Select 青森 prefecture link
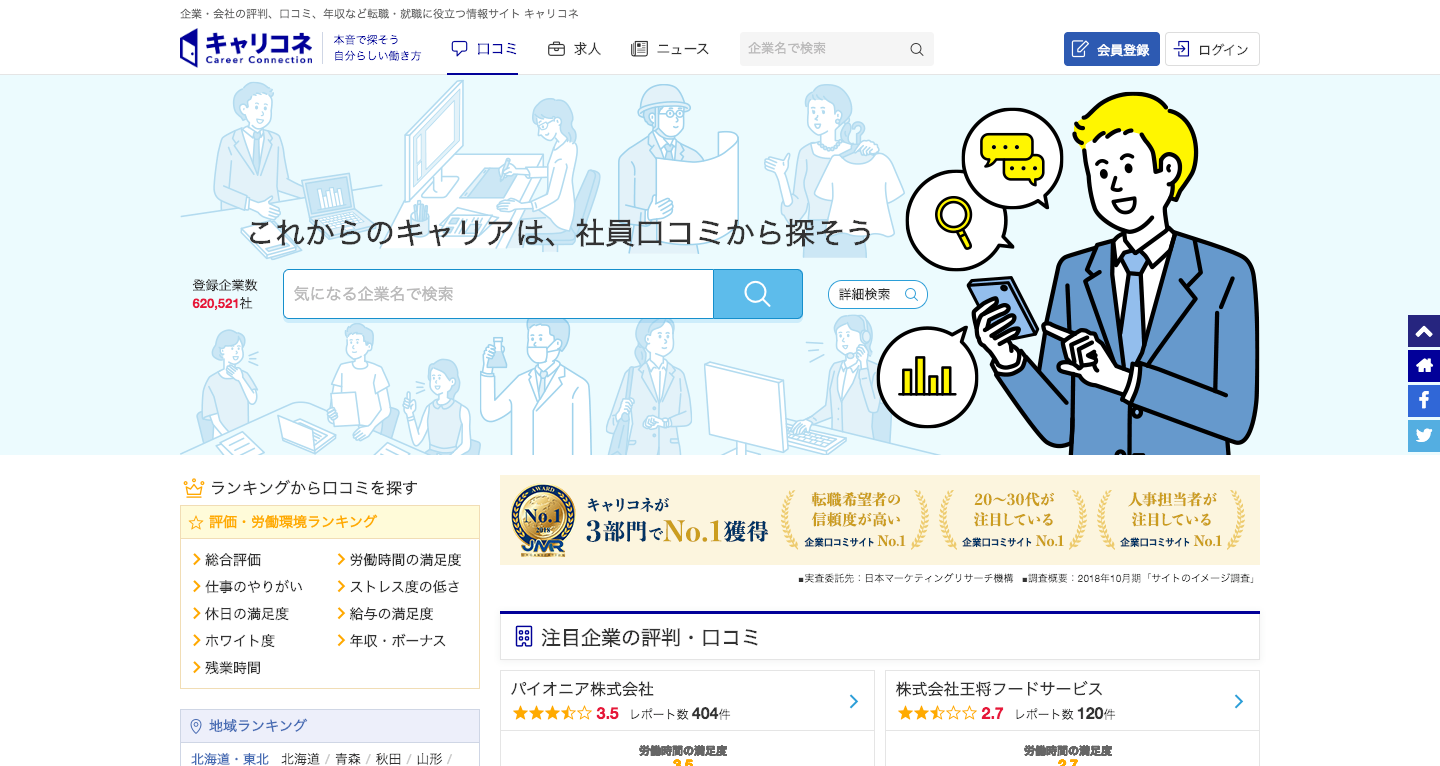1440x766 pixels. (348, 759)
